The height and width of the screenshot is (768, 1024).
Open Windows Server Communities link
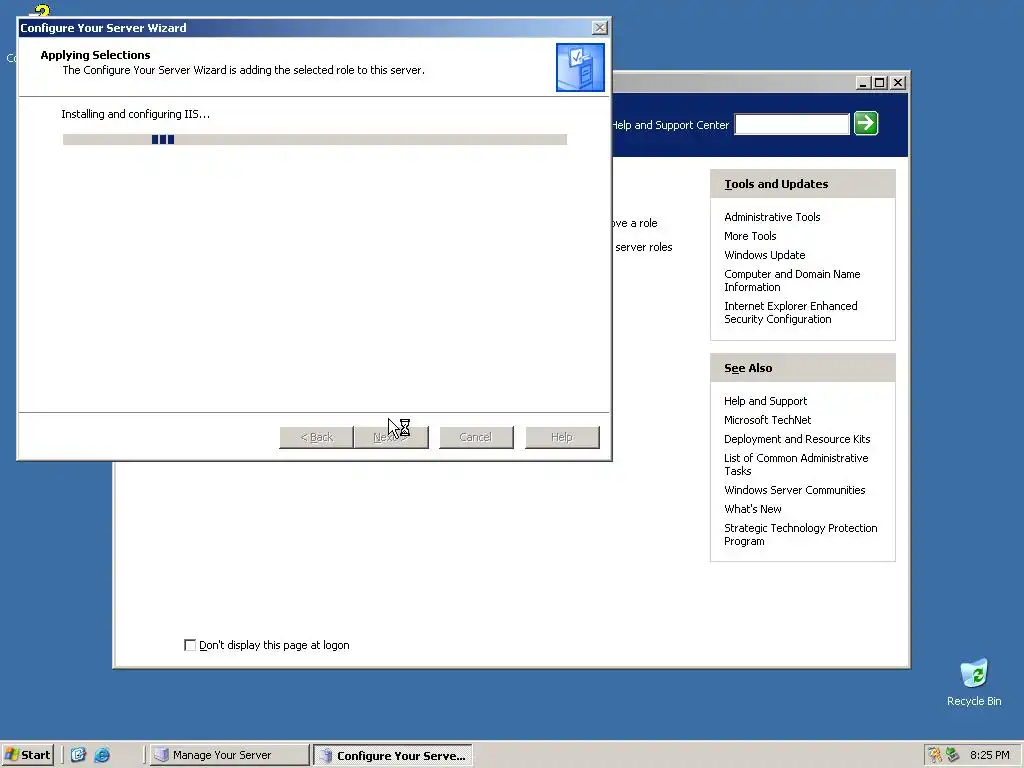pos(794,490)
